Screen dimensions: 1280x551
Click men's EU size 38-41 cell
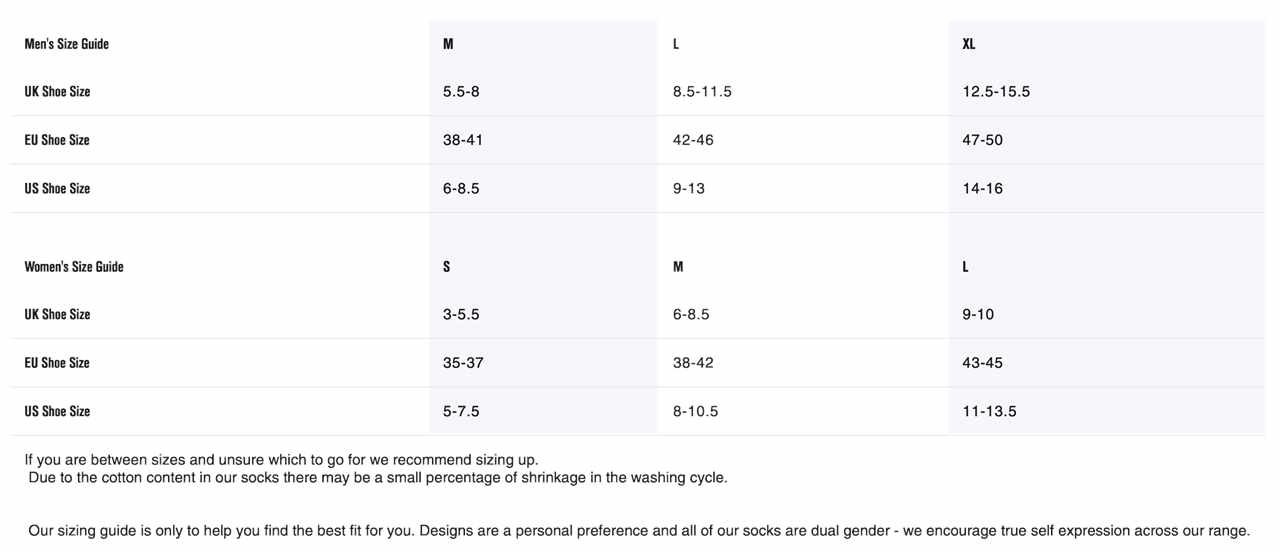click(x=463, y=140)
